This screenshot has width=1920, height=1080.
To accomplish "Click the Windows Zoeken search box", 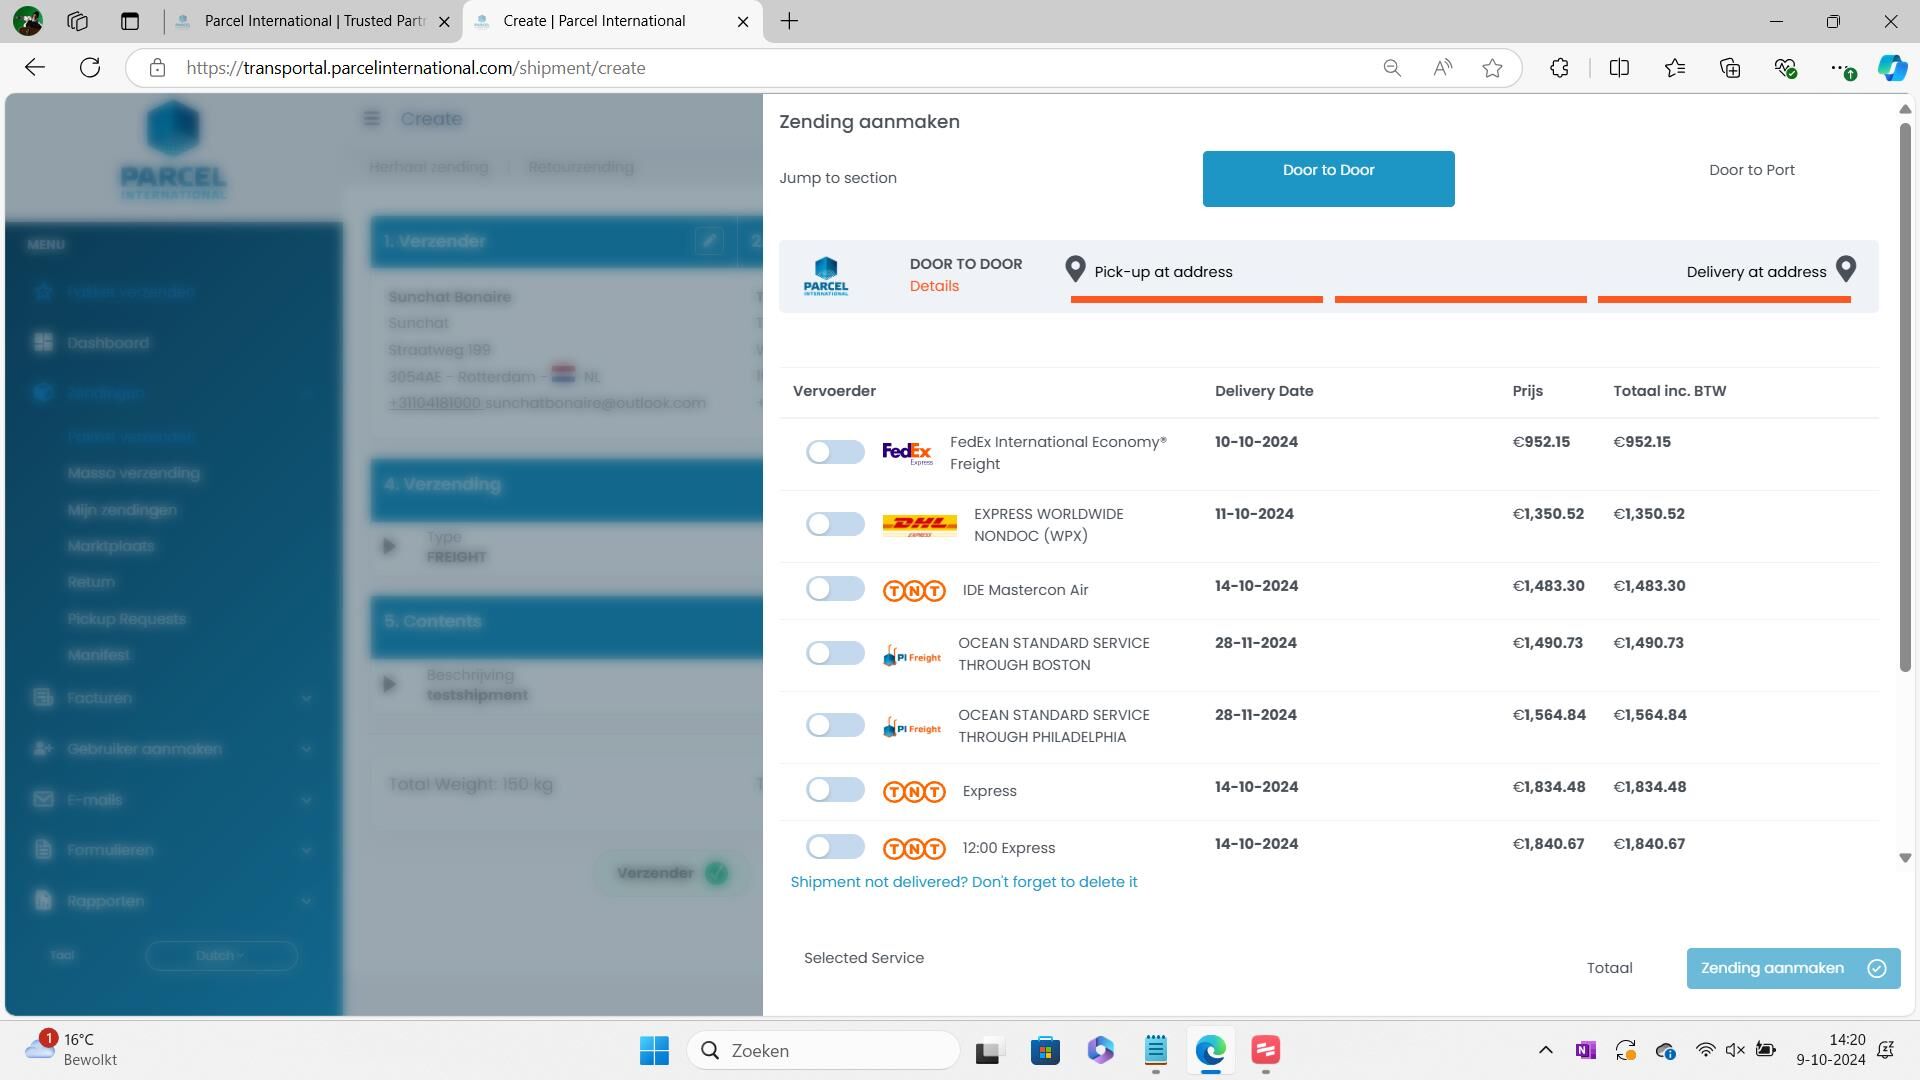I will 823,1050.
